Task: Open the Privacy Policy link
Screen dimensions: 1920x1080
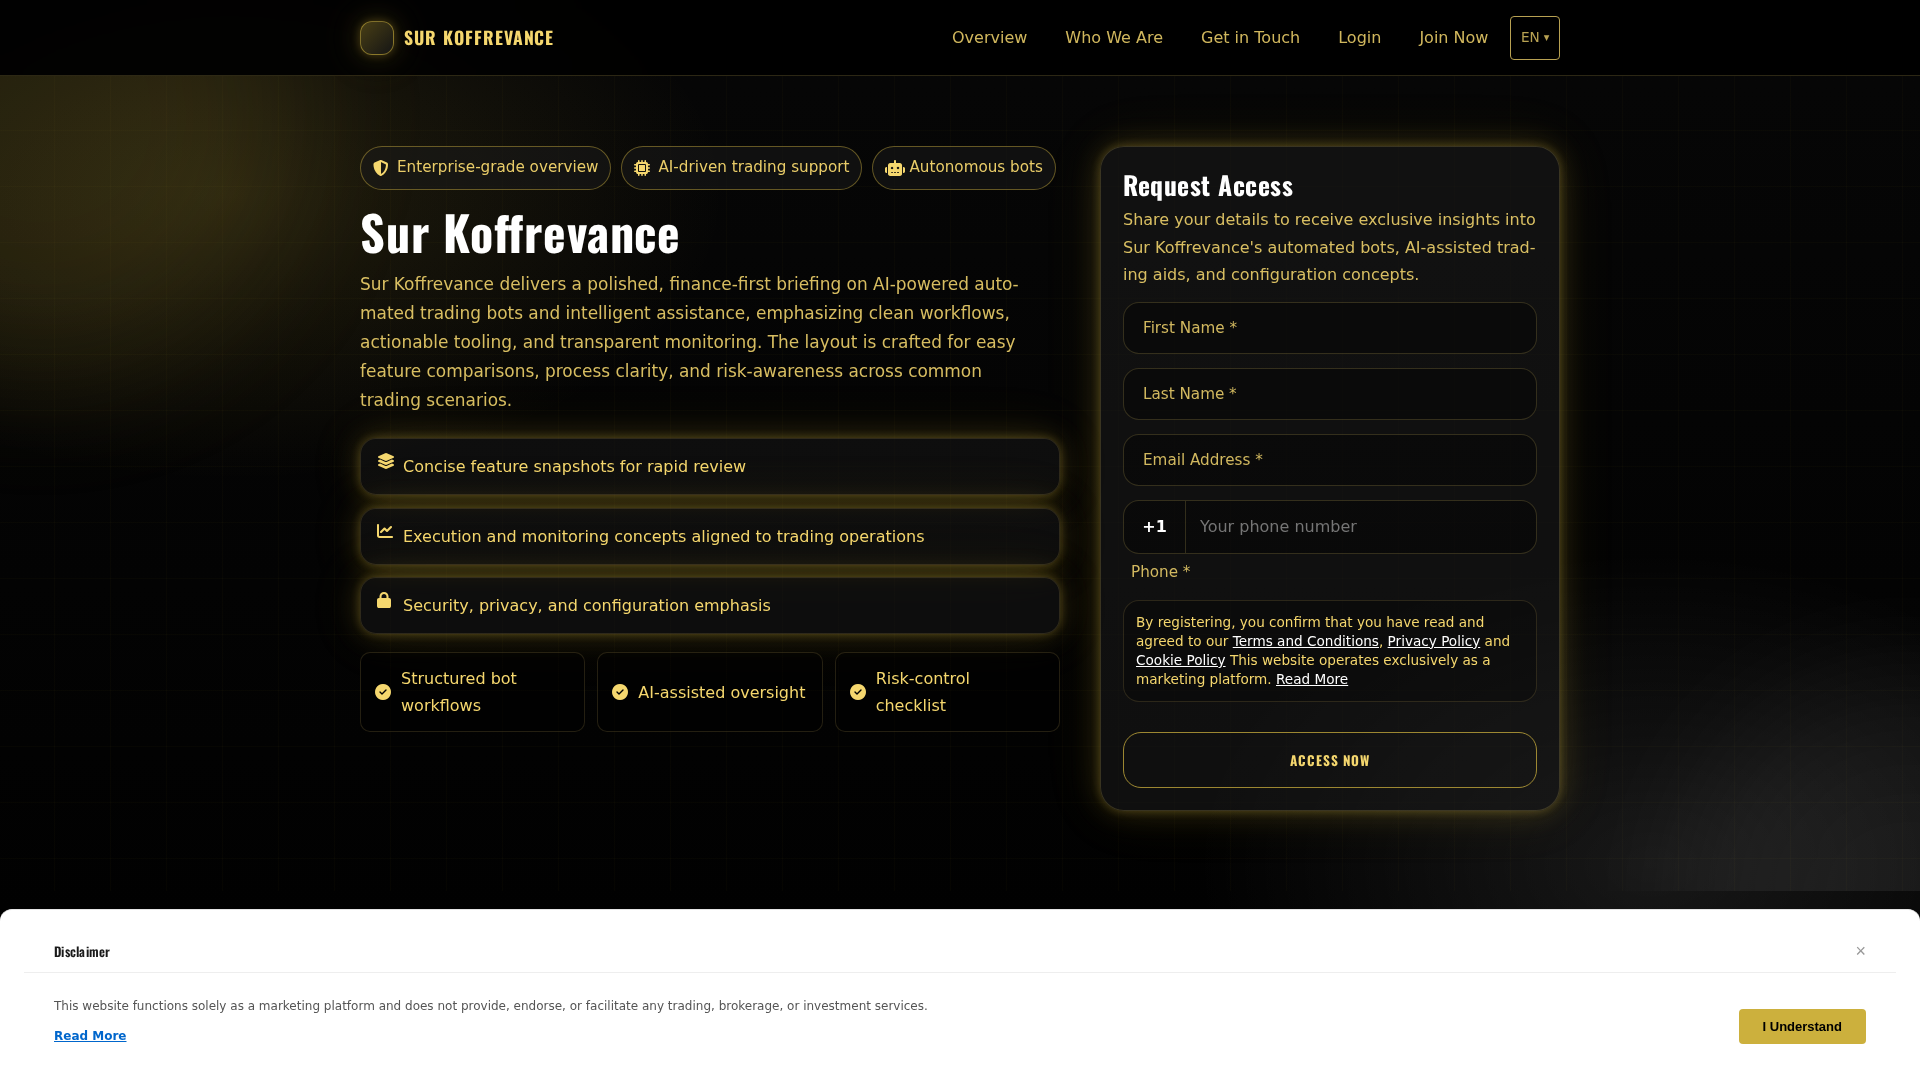Action: 1433,641
